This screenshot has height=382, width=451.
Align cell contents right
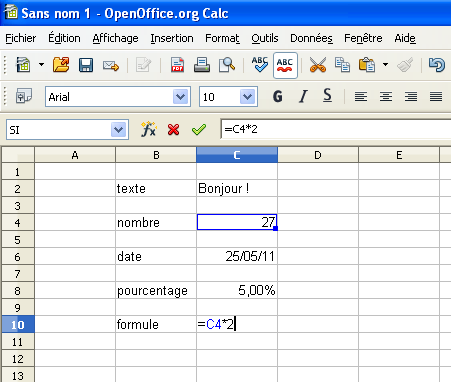click(411, 97)
